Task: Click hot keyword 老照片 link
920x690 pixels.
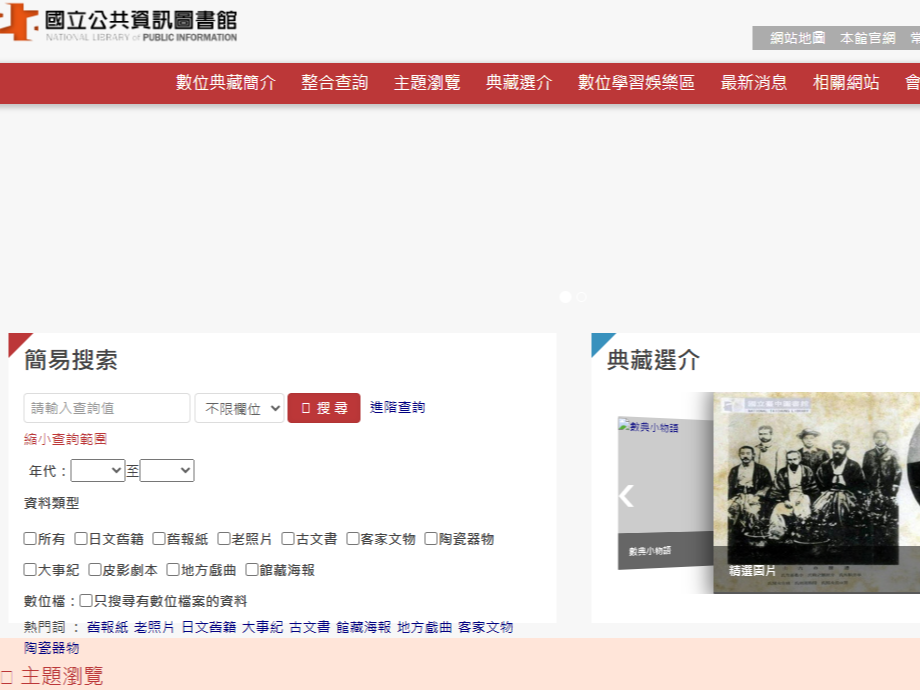Action: 154,627
